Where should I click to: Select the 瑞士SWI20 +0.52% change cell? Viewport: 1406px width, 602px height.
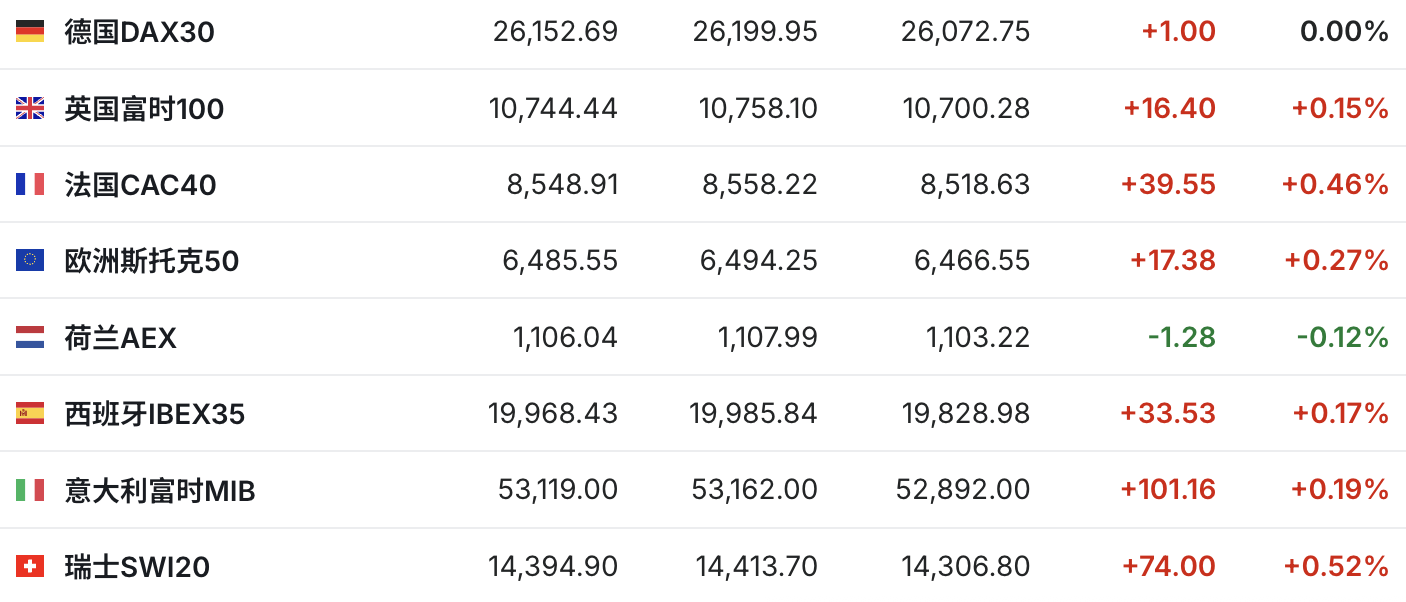(1337, 567)
